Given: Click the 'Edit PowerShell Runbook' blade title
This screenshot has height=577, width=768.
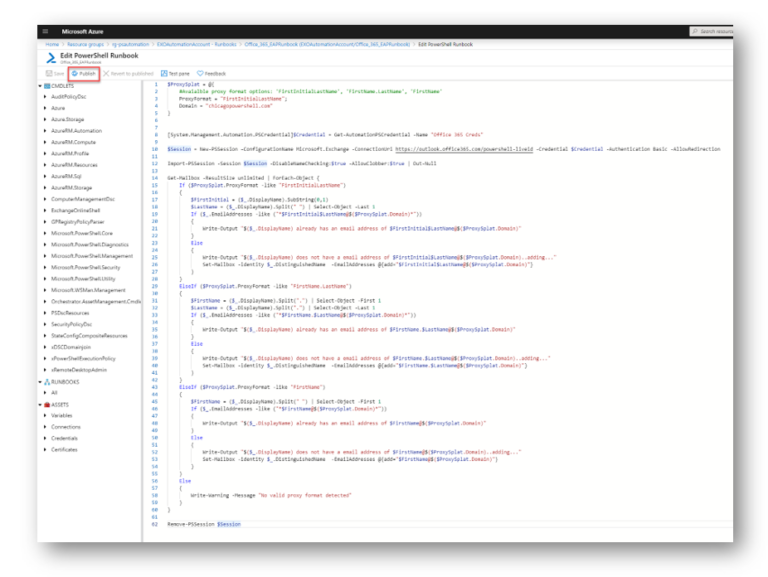Looking at the screenshot, I should [99, 55].
